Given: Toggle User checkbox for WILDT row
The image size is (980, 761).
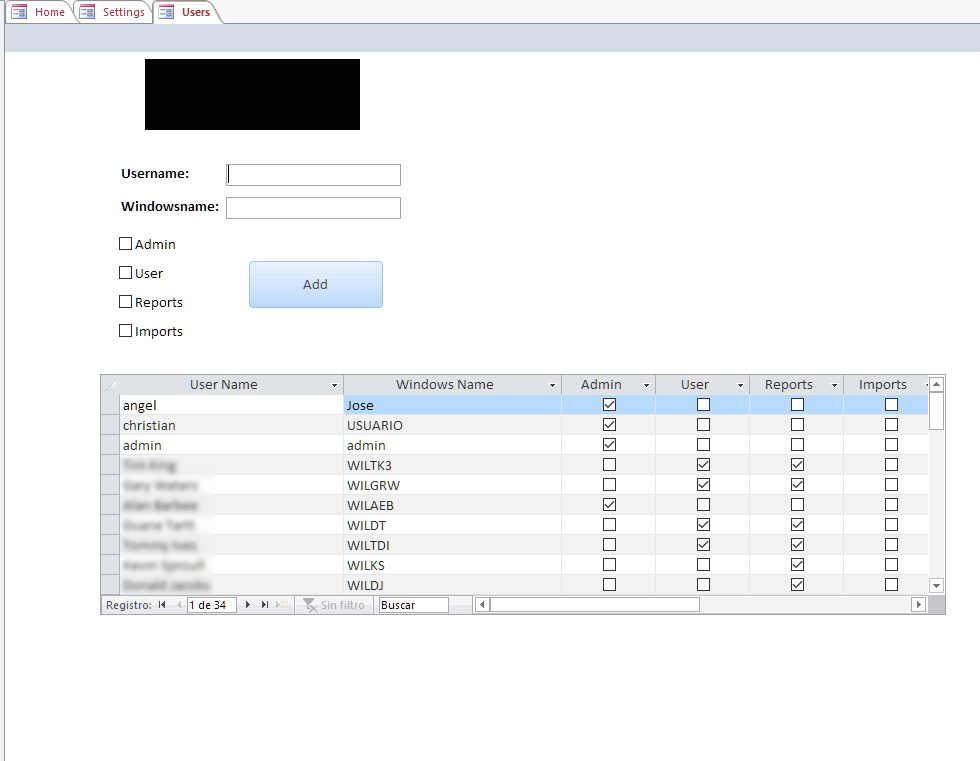Looking at the screenshot, I should tap(703, 525).
